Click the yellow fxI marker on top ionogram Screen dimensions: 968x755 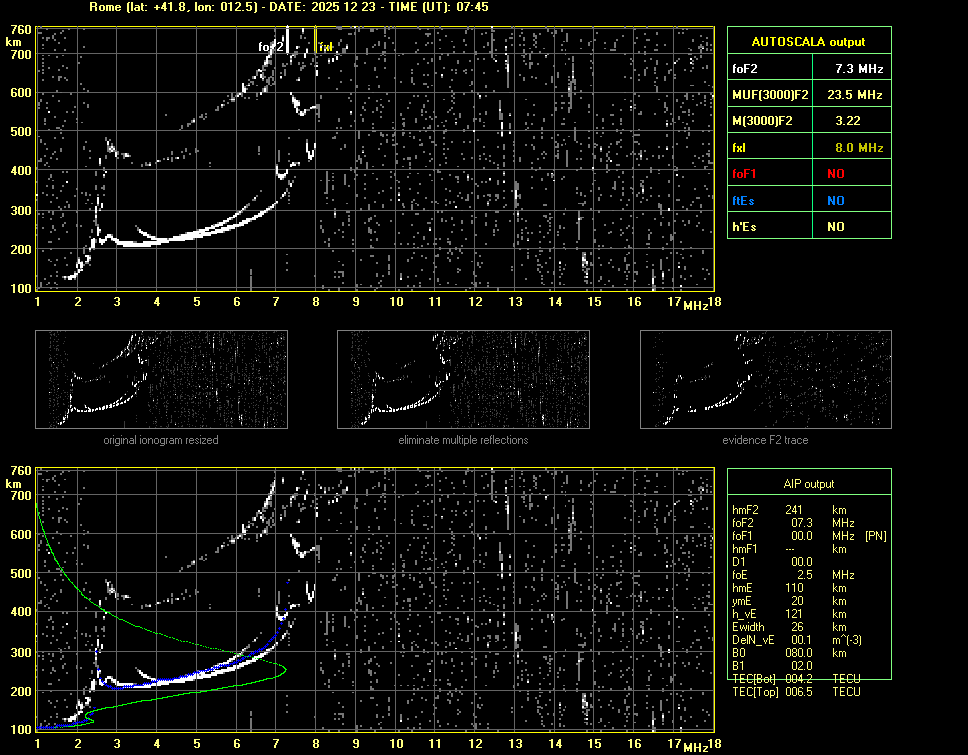(324, 47)
